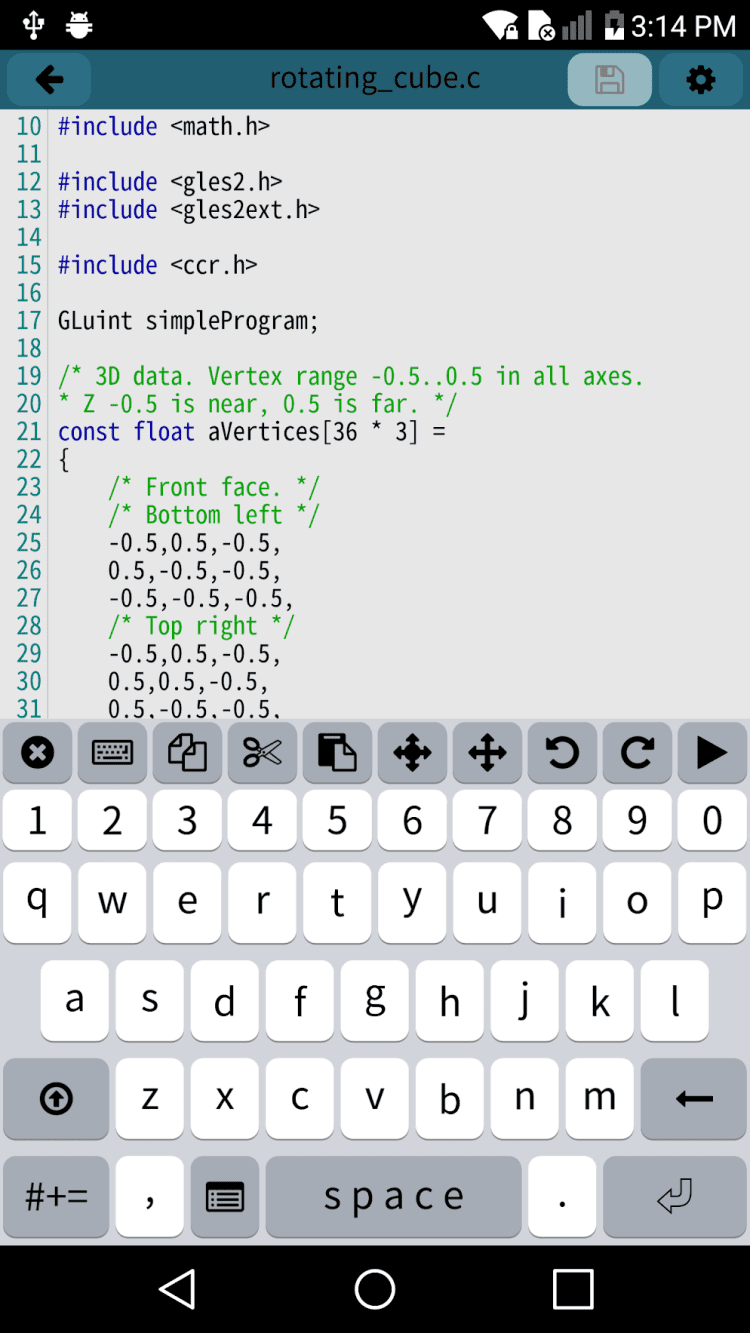Undo the last edit
Image resolution: width=750 pixels, height=1333 pixels.
tap(563, 753)
